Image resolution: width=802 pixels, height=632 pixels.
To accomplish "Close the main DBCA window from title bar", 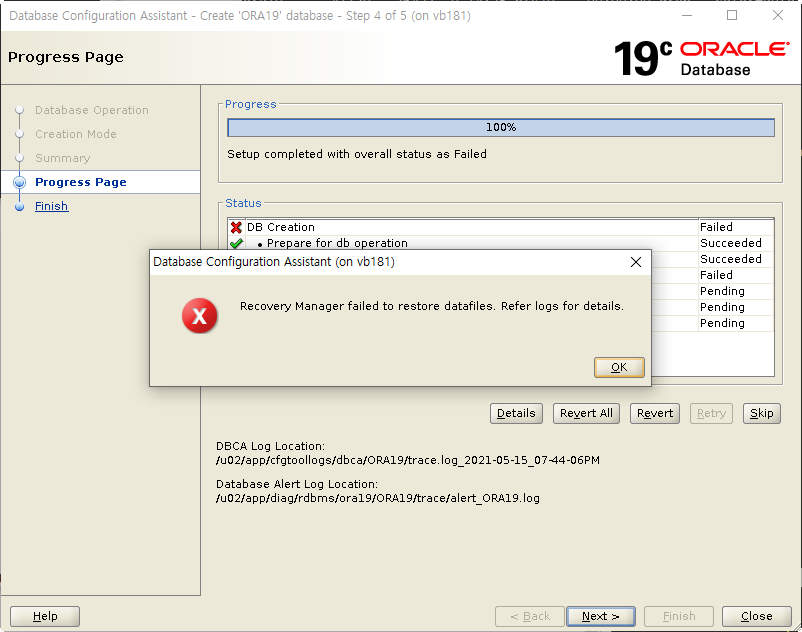I will 777,15.
